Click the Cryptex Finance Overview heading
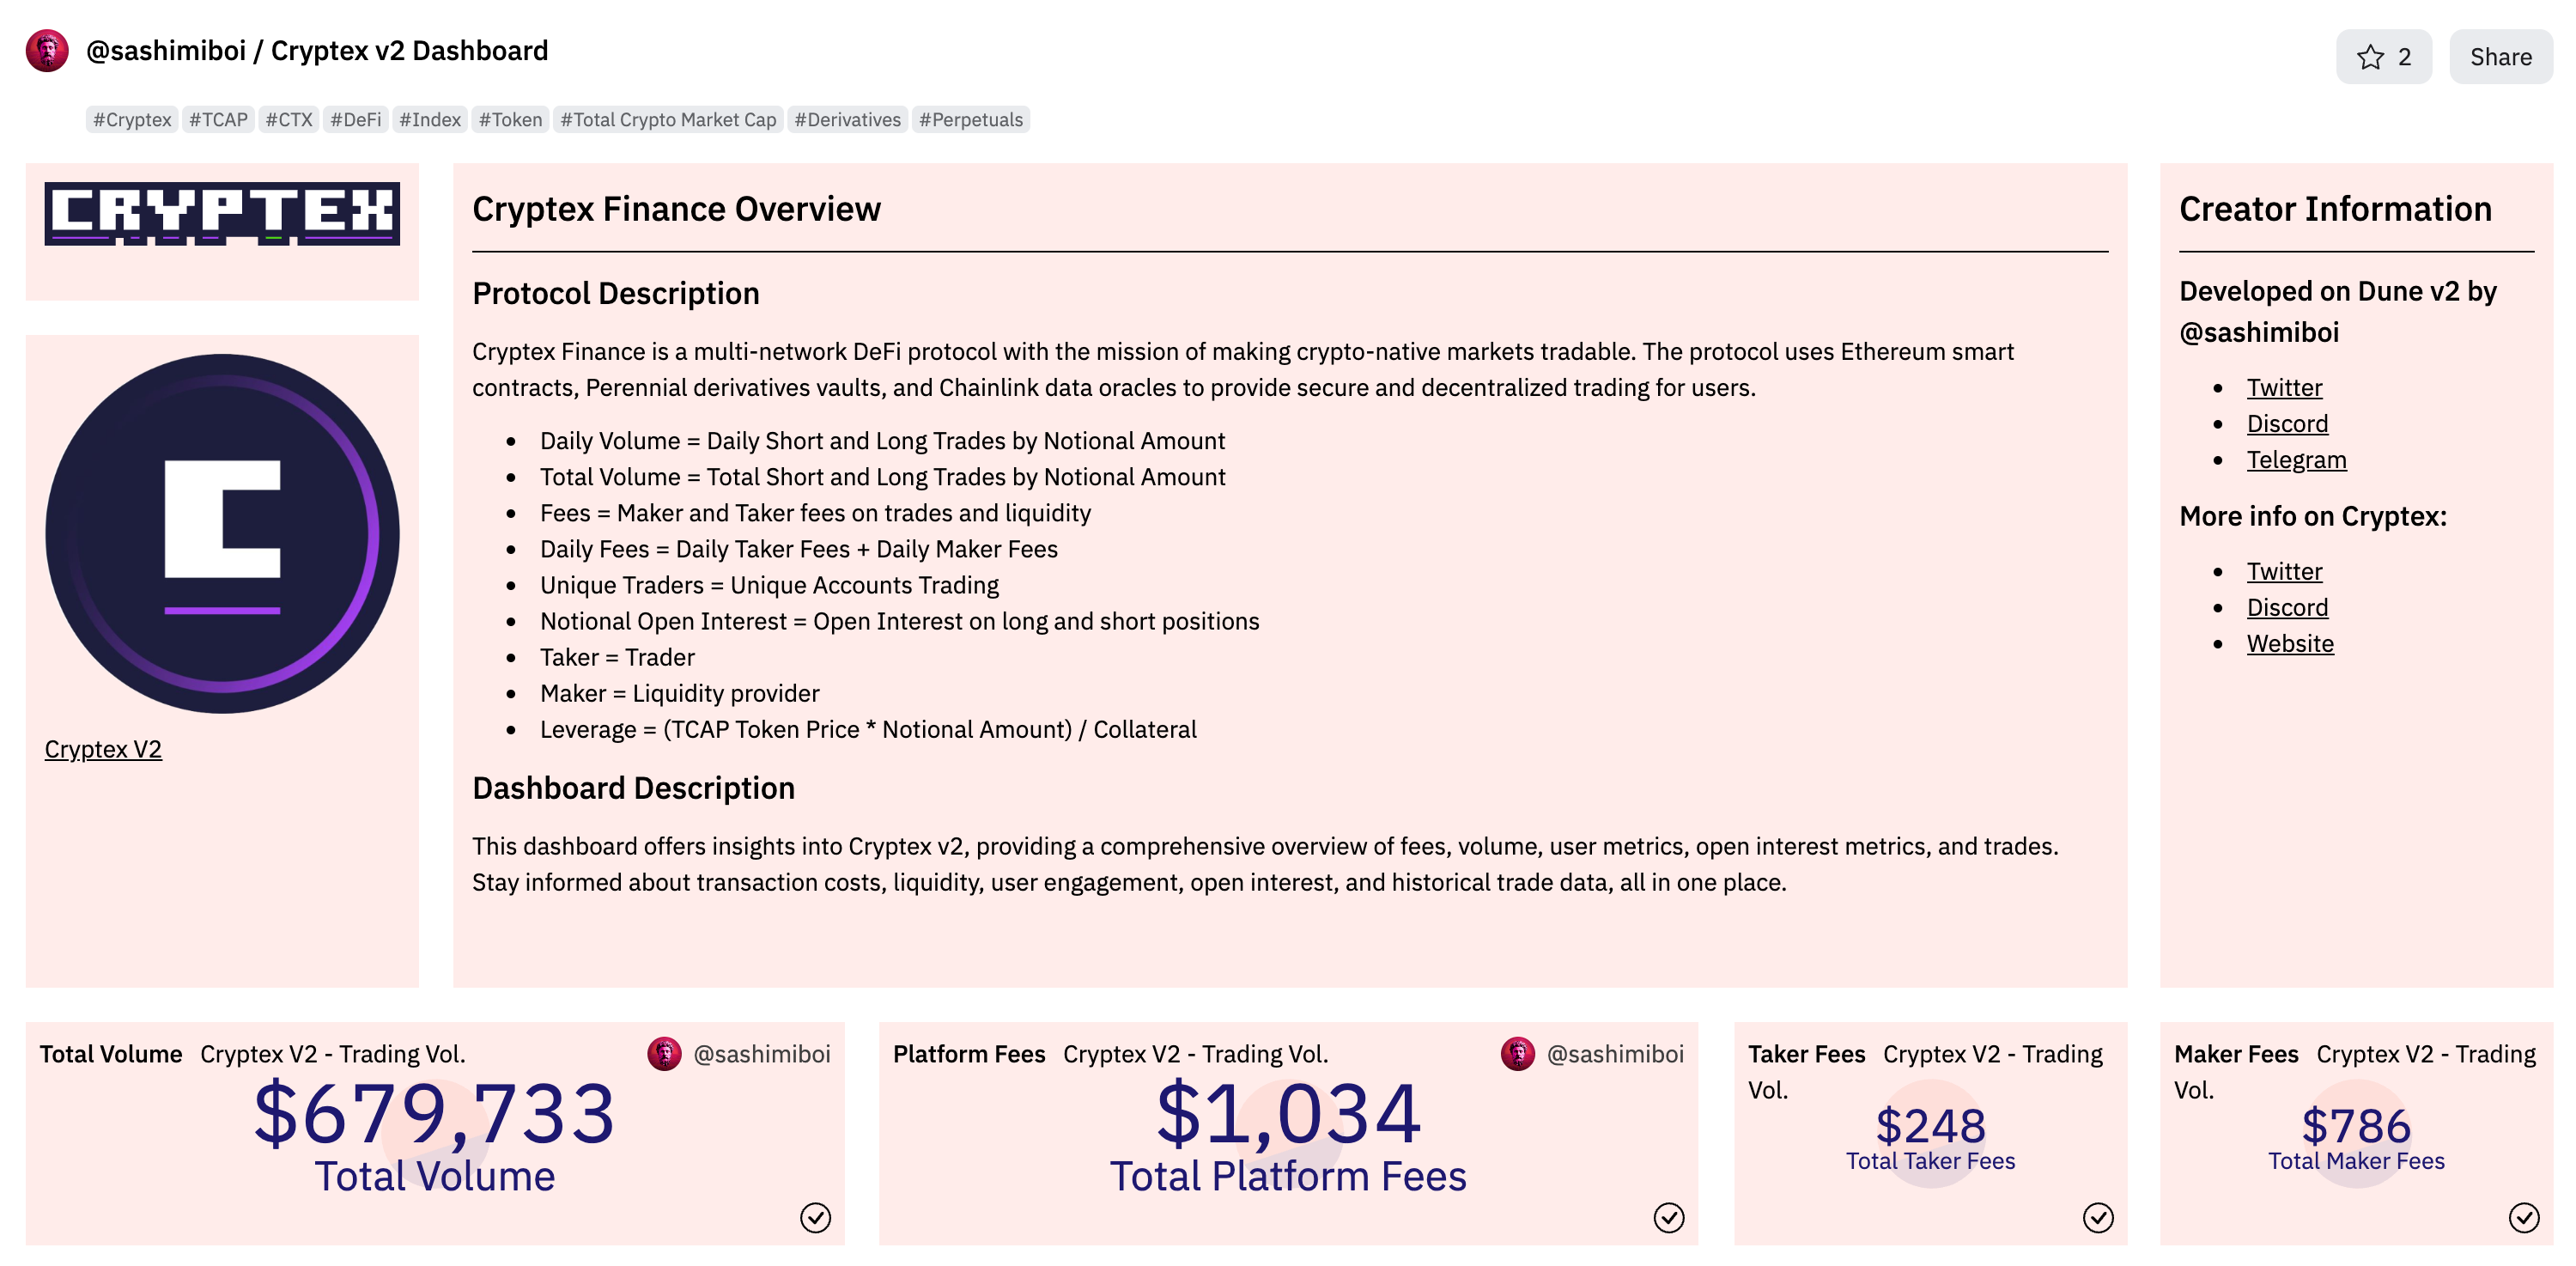This screenshot has width=2576, height=1266. pyautogui.click(x=676, y=209)
